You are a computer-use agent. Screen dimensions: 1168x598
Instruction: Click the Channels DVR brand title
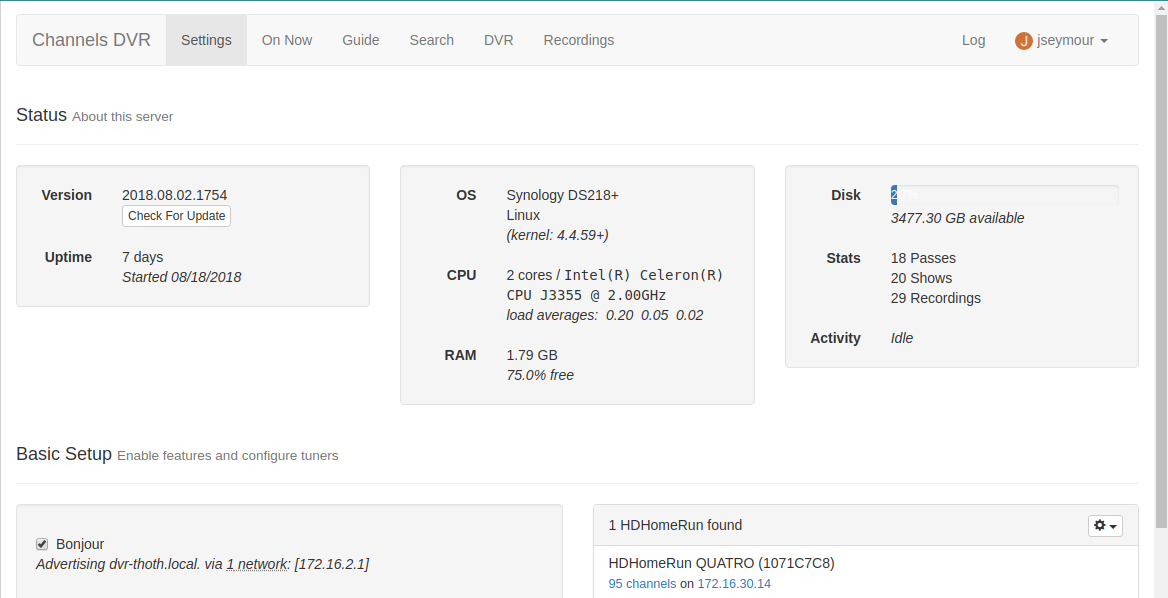coord(91,40)
